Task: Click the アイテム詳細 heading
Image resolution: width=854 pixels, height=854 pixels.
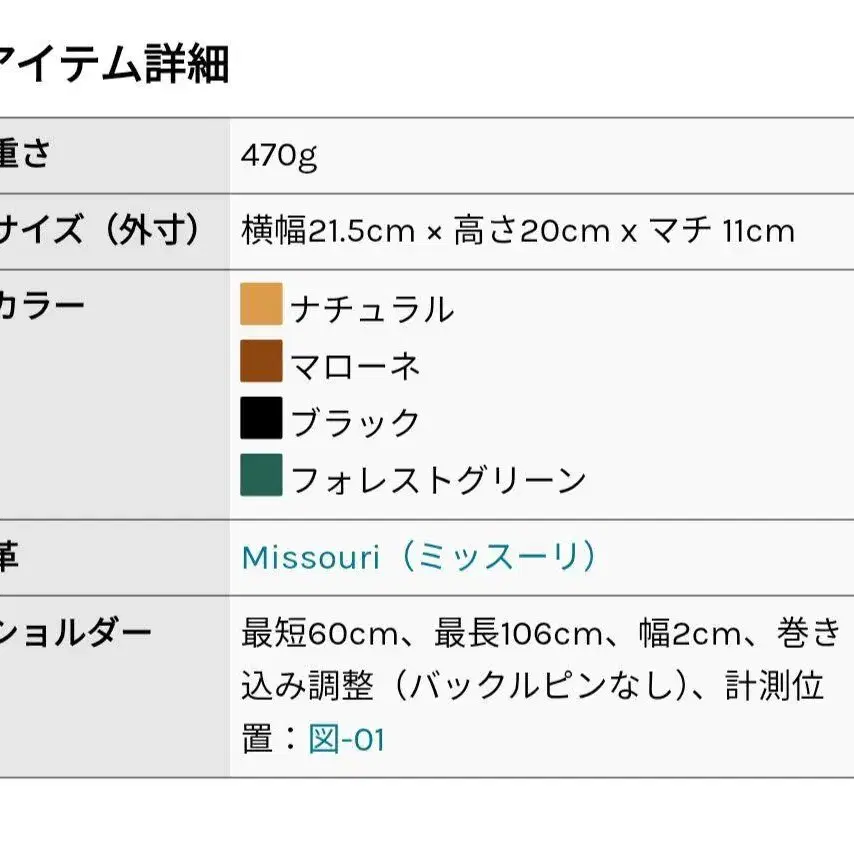Action: 113,65
